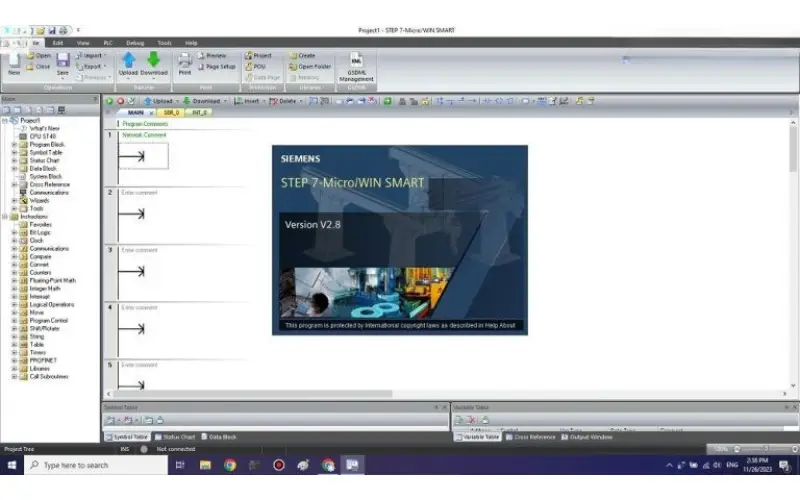Click Insert in the editor toolbar

[x=247, y=101]
